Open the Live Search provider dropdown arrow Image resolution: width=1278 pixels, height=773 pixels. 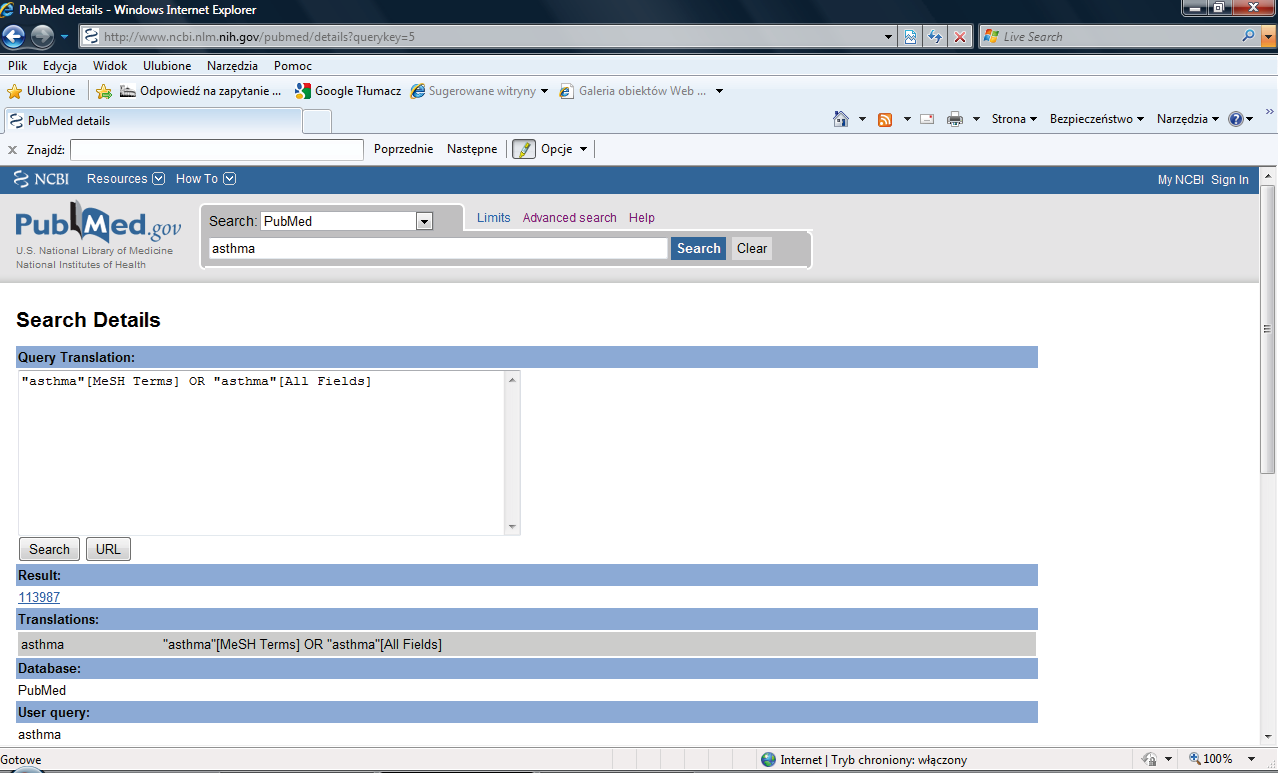(1269, 37)
